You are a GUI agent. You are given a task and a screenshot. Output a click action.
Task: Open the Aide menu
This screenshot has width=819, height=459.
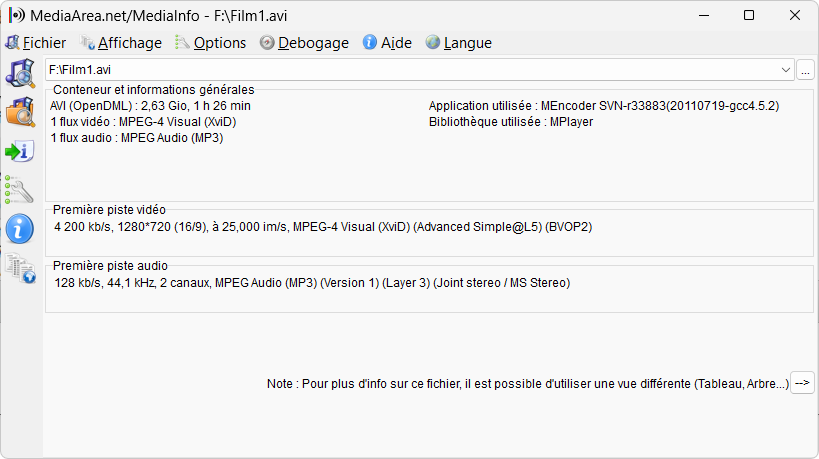point(388,43)
